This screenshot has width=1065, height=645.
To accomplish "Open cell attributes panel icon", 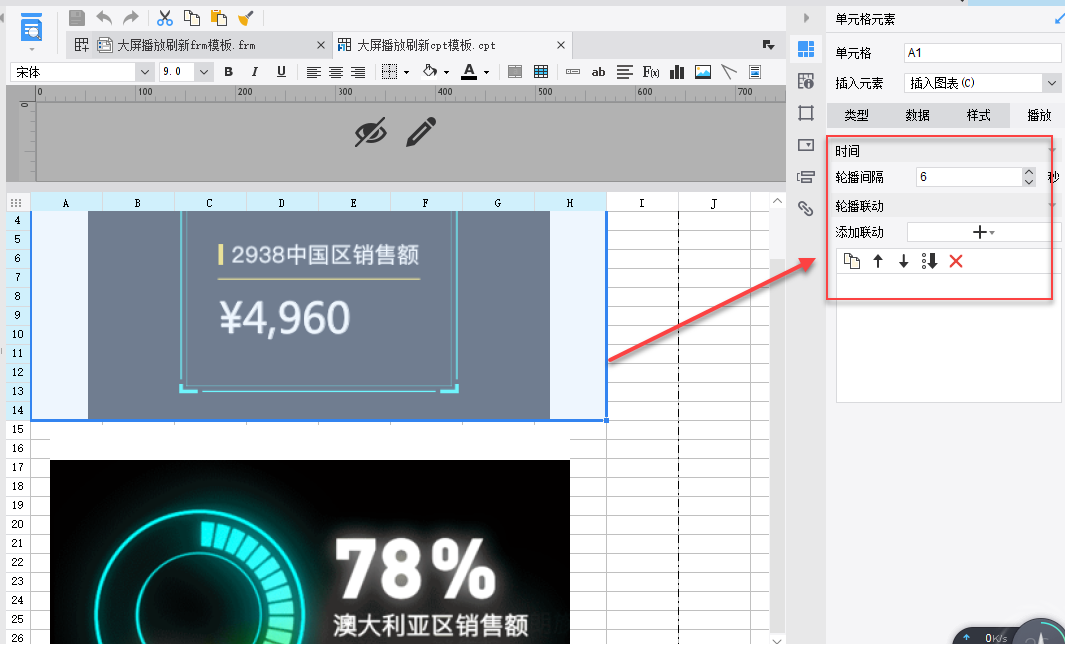I will tap(806, 81).
